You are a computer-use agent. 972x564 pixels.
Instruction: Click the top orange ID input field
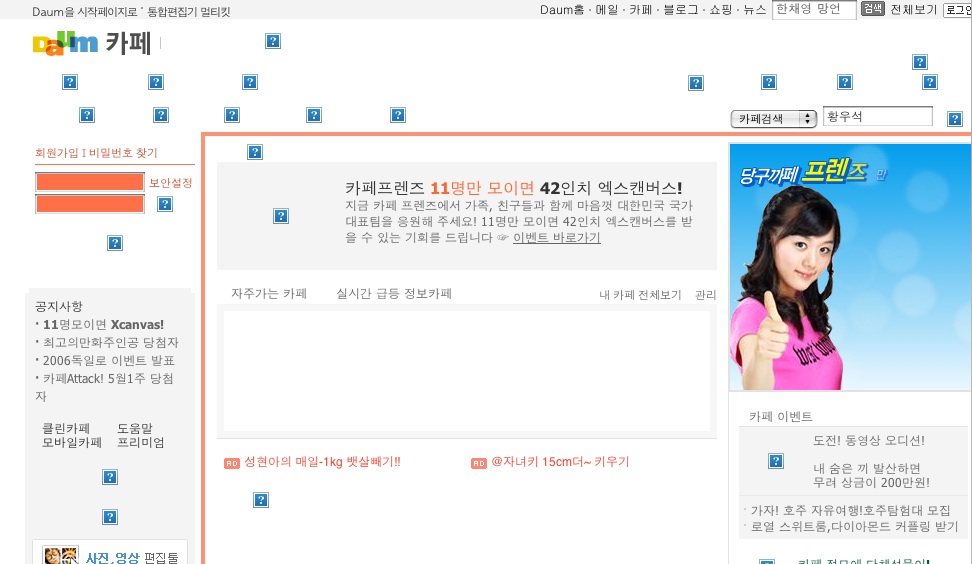tap(90, 182)
